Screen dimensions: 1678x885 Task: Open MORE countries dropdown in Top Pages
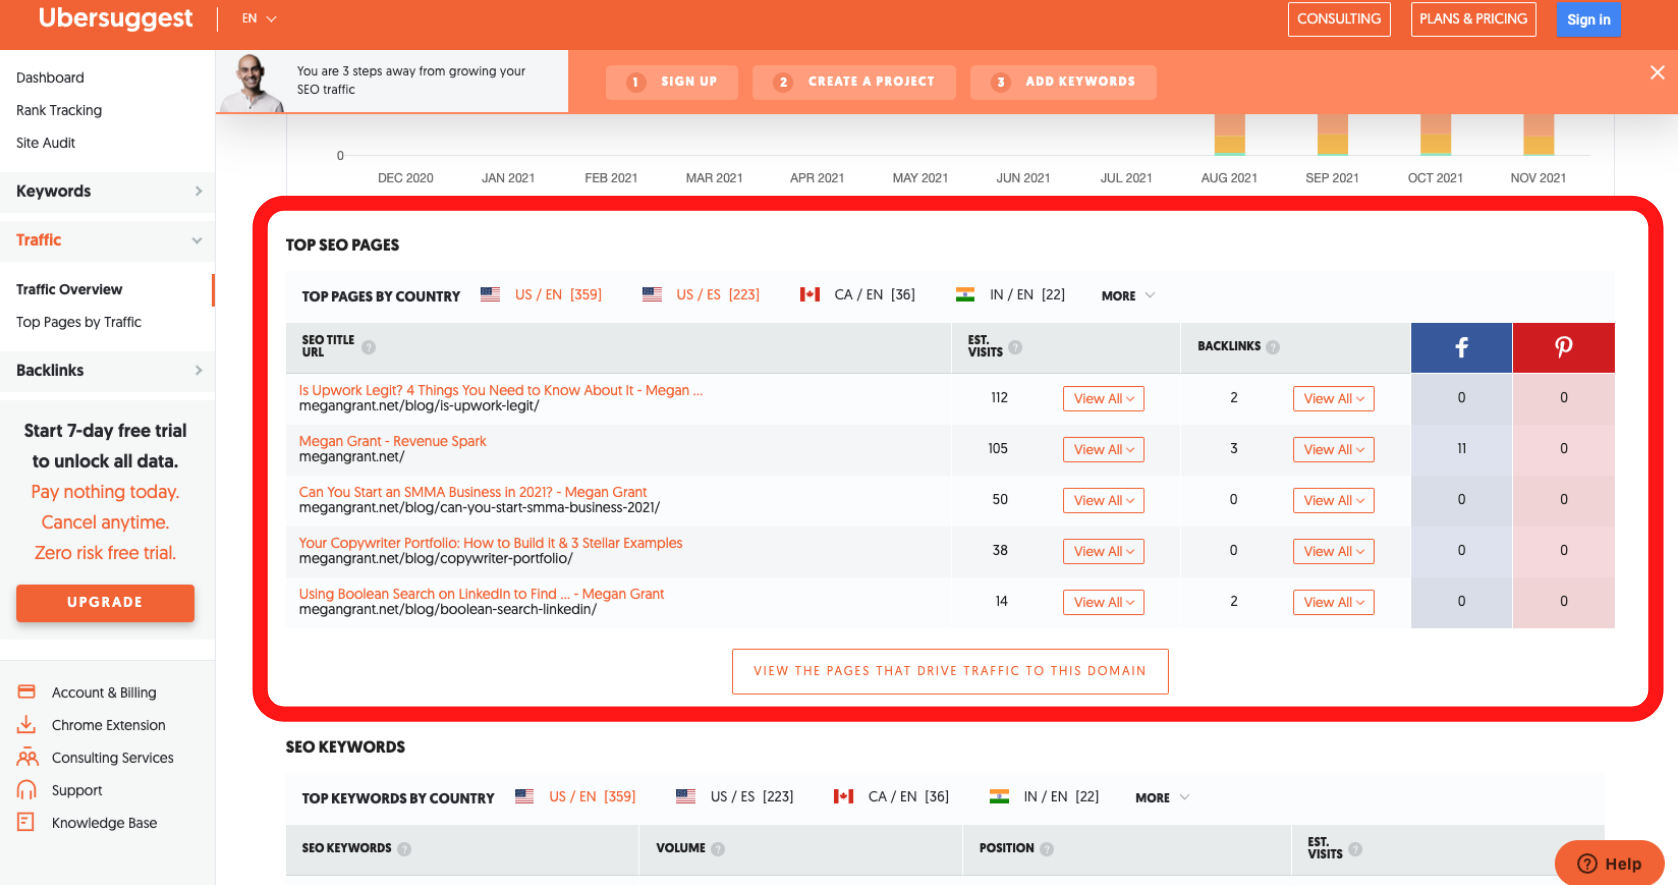[1128, 296]
